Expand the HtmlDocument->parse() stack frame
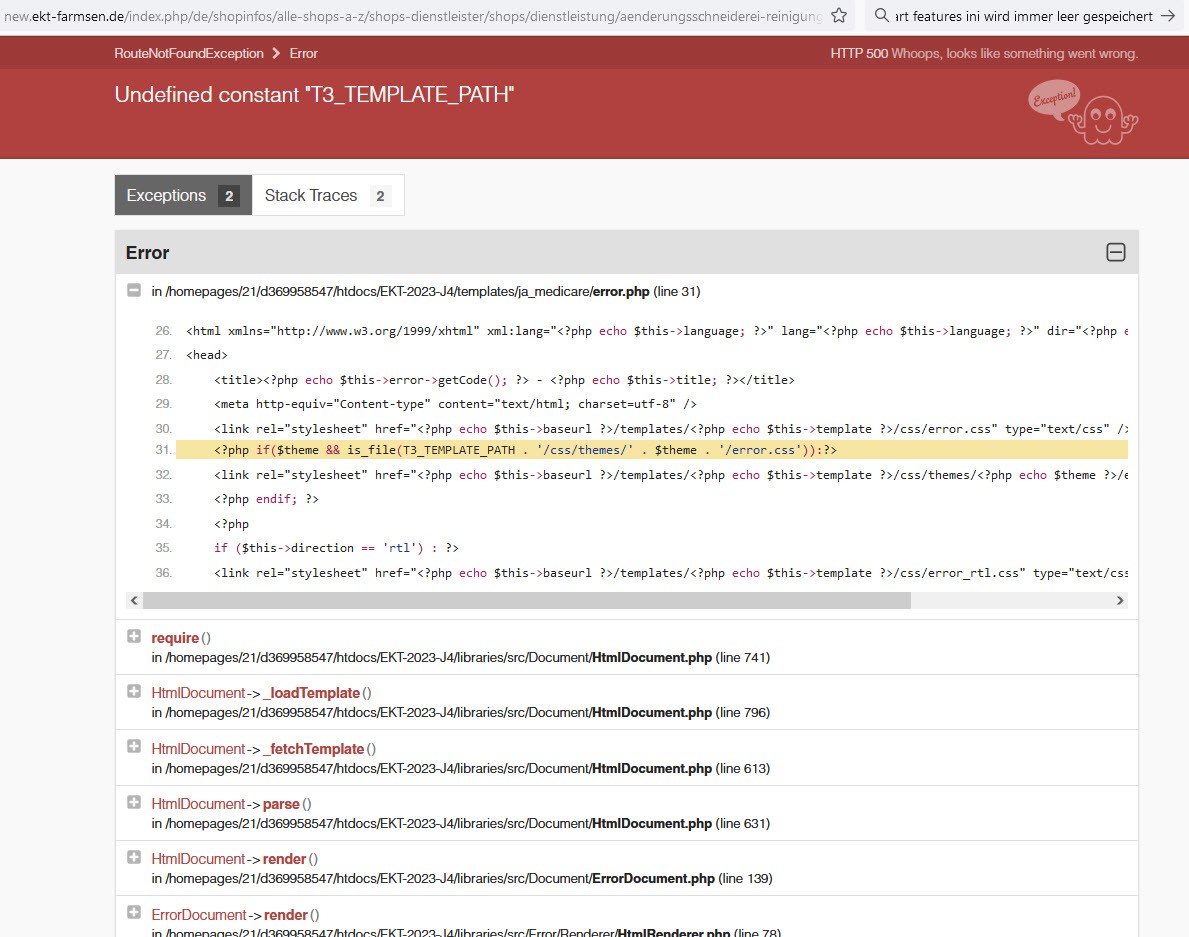The width and height of the screenshot is (1189, 937). click(134, 803)
